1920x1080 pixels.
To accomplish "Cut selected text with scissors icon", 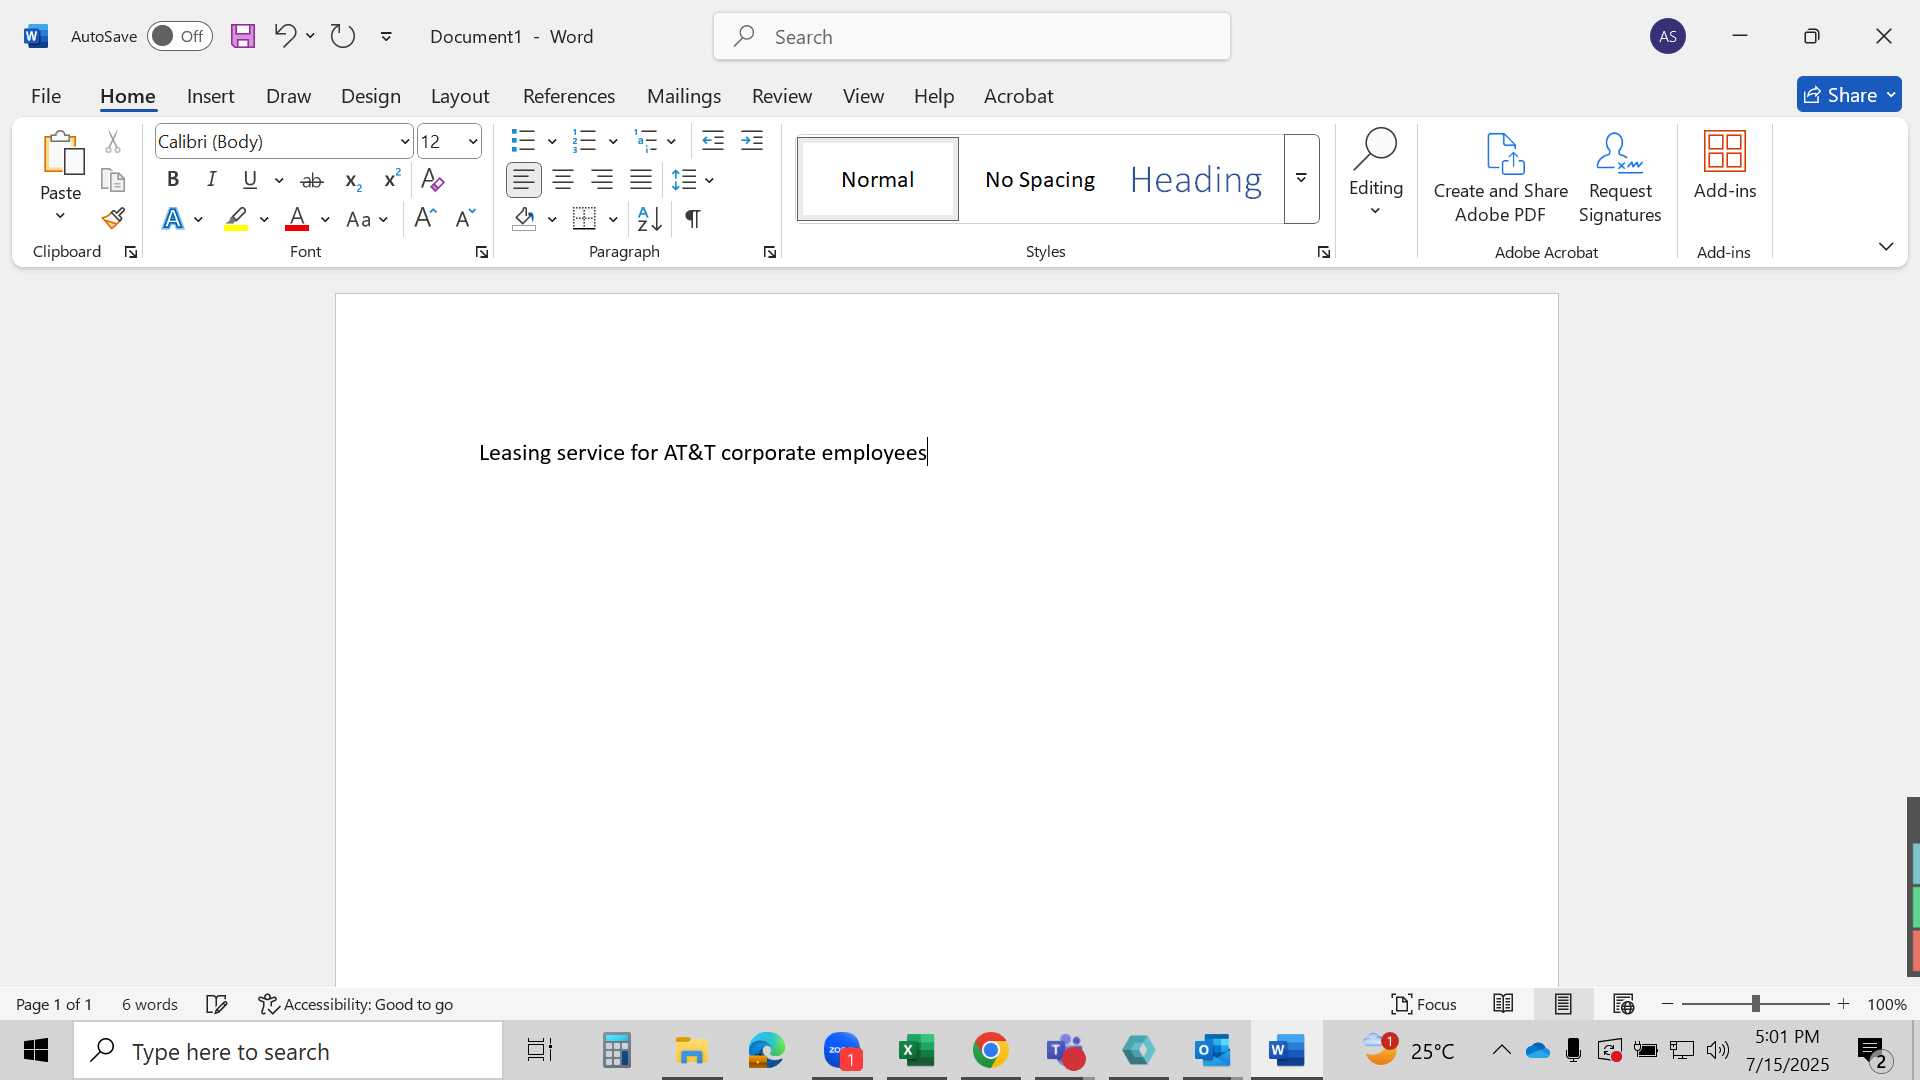I will [113, 142].
